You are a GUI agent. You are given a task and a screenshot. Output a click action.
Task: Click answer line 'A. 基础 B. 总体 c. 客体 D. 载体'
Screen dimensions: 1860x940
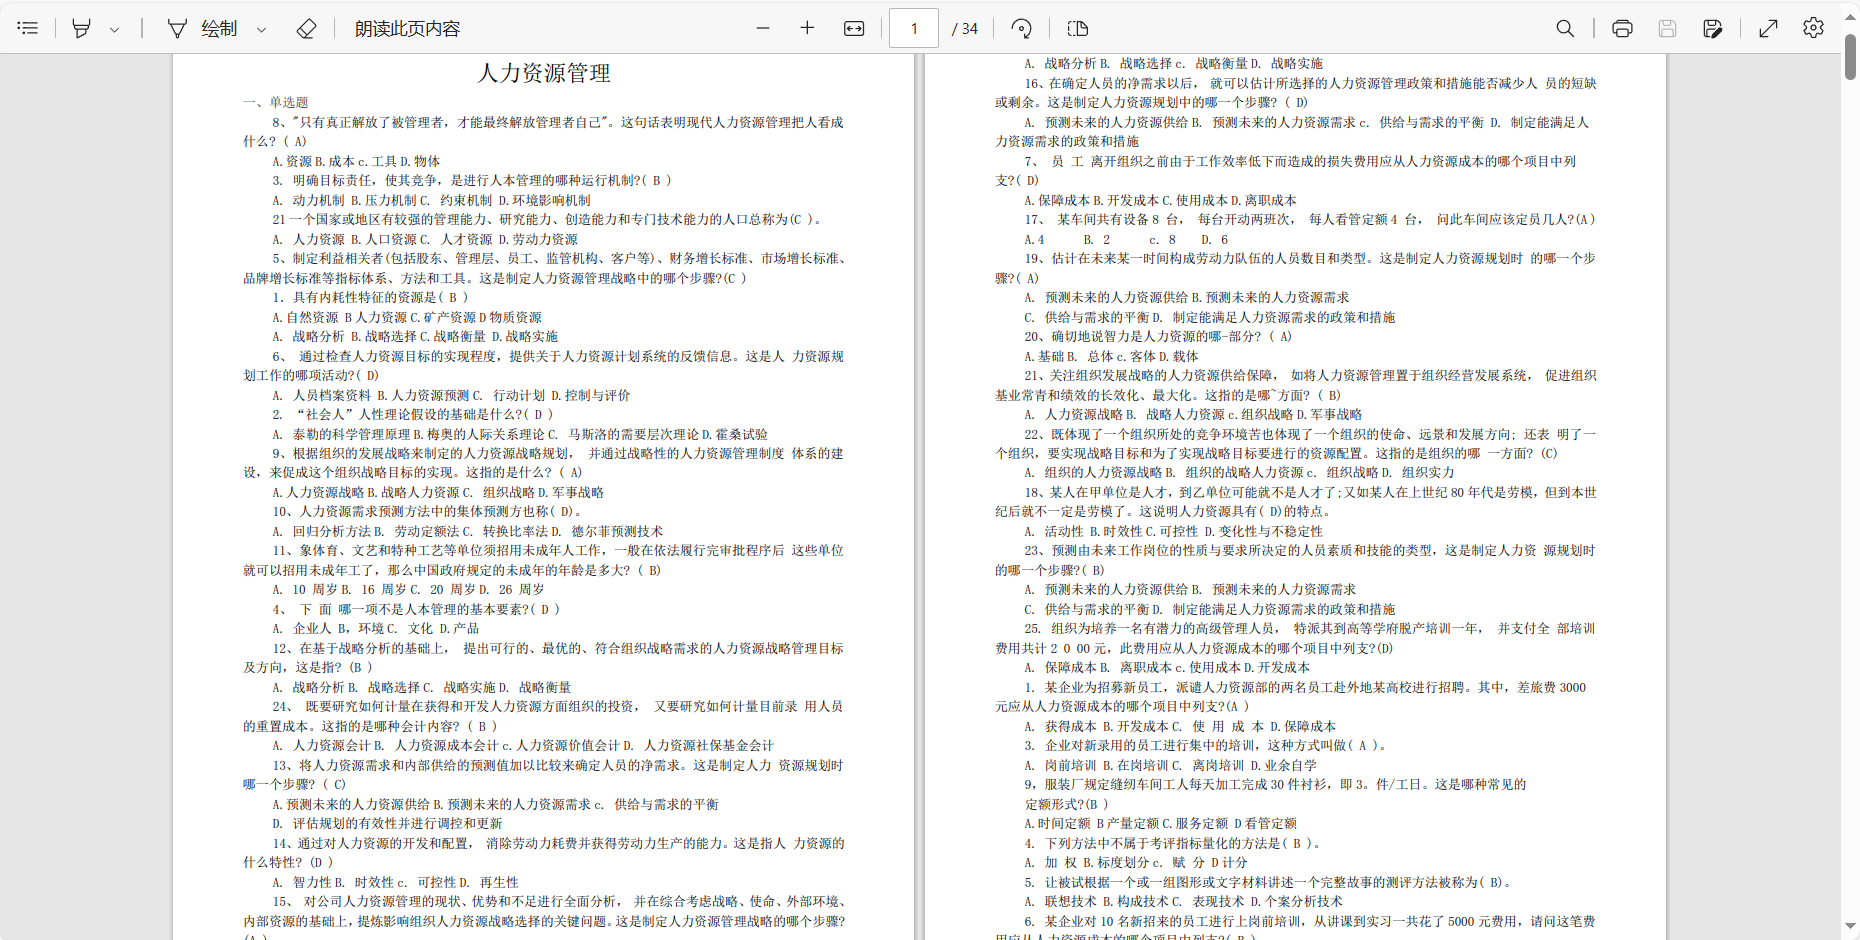1111,356
